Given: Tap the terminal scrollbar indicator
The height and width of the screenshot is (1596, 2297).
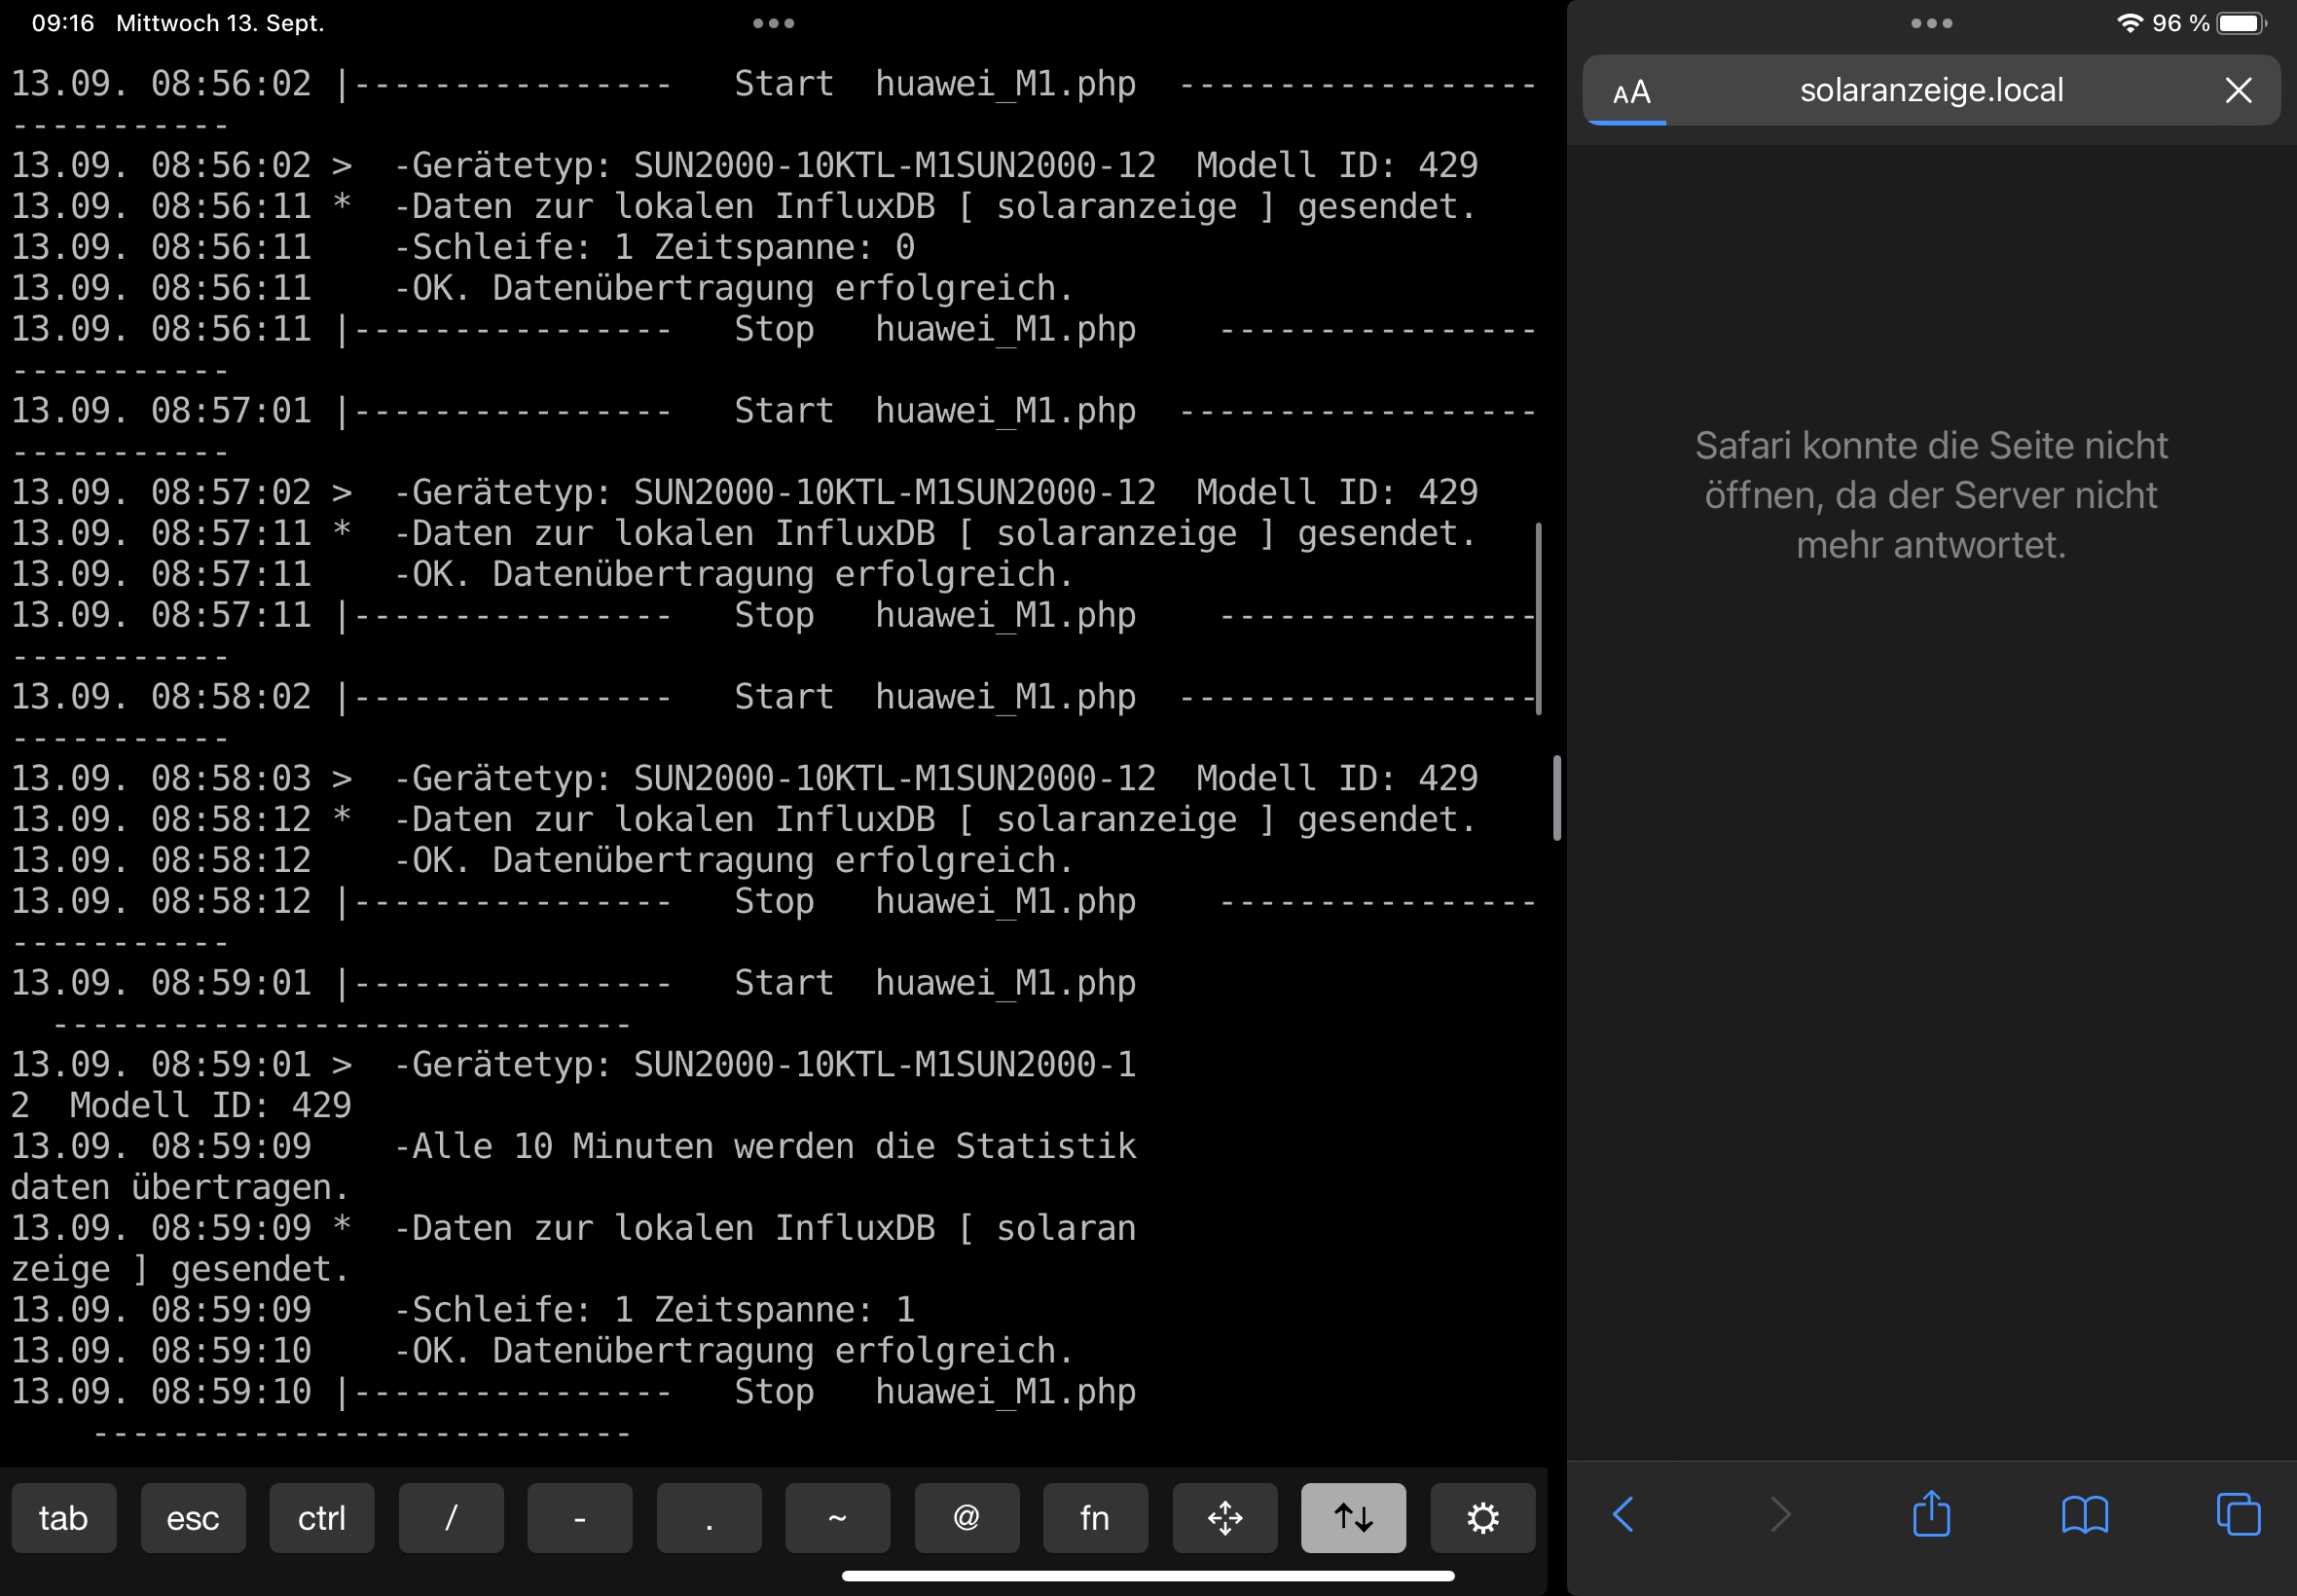Looking at the screenshot, I should [x=1538, y=618].
